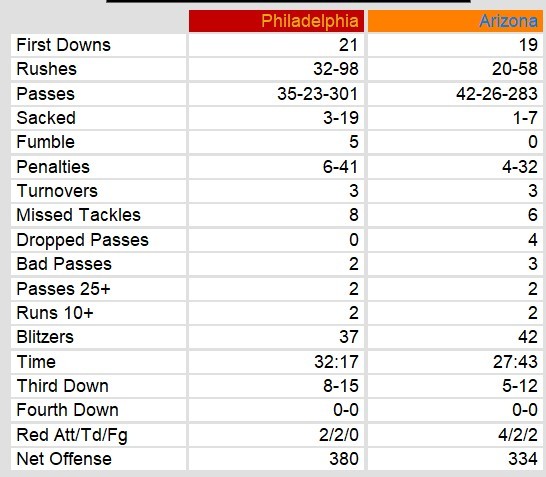Click Arizona's 42-26-283 passes value

(x=497, y=94)
